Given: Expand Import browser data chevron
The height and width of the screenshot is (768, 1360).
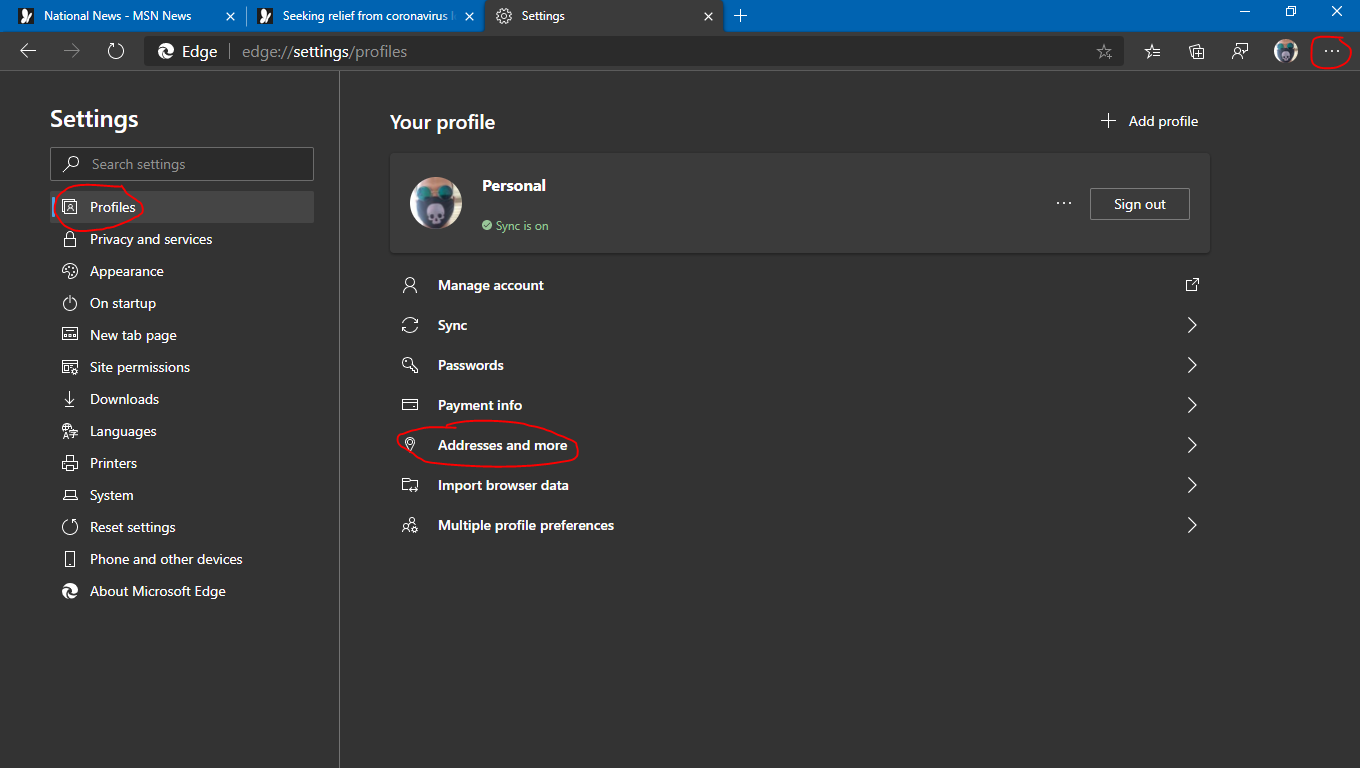Looking at the screenshot, I should pyautogui.click(x=1192, y=485).
